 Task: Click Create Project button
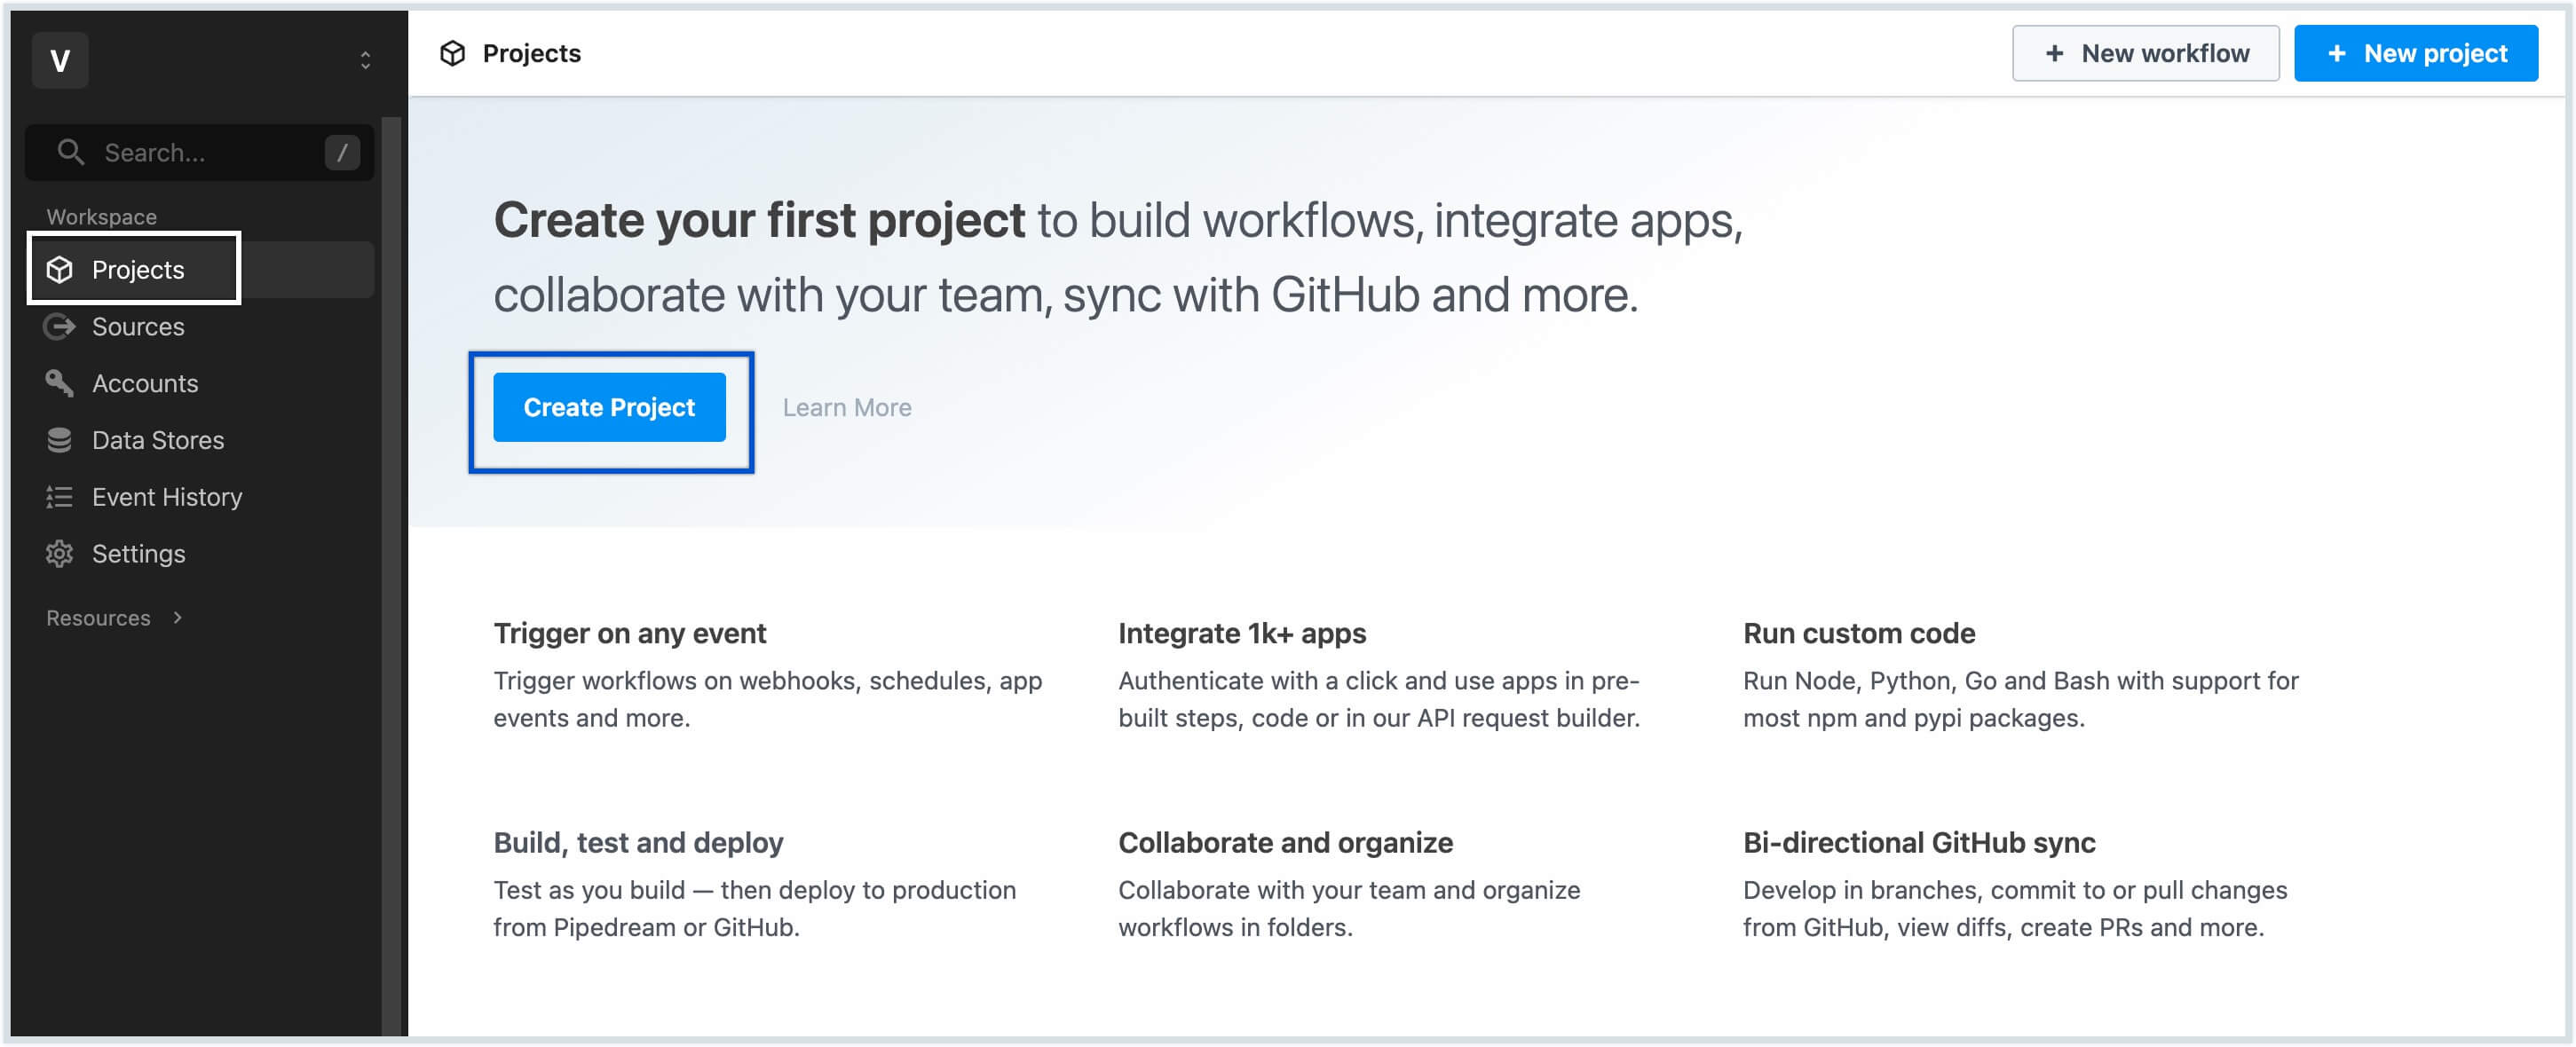point(610,407)
